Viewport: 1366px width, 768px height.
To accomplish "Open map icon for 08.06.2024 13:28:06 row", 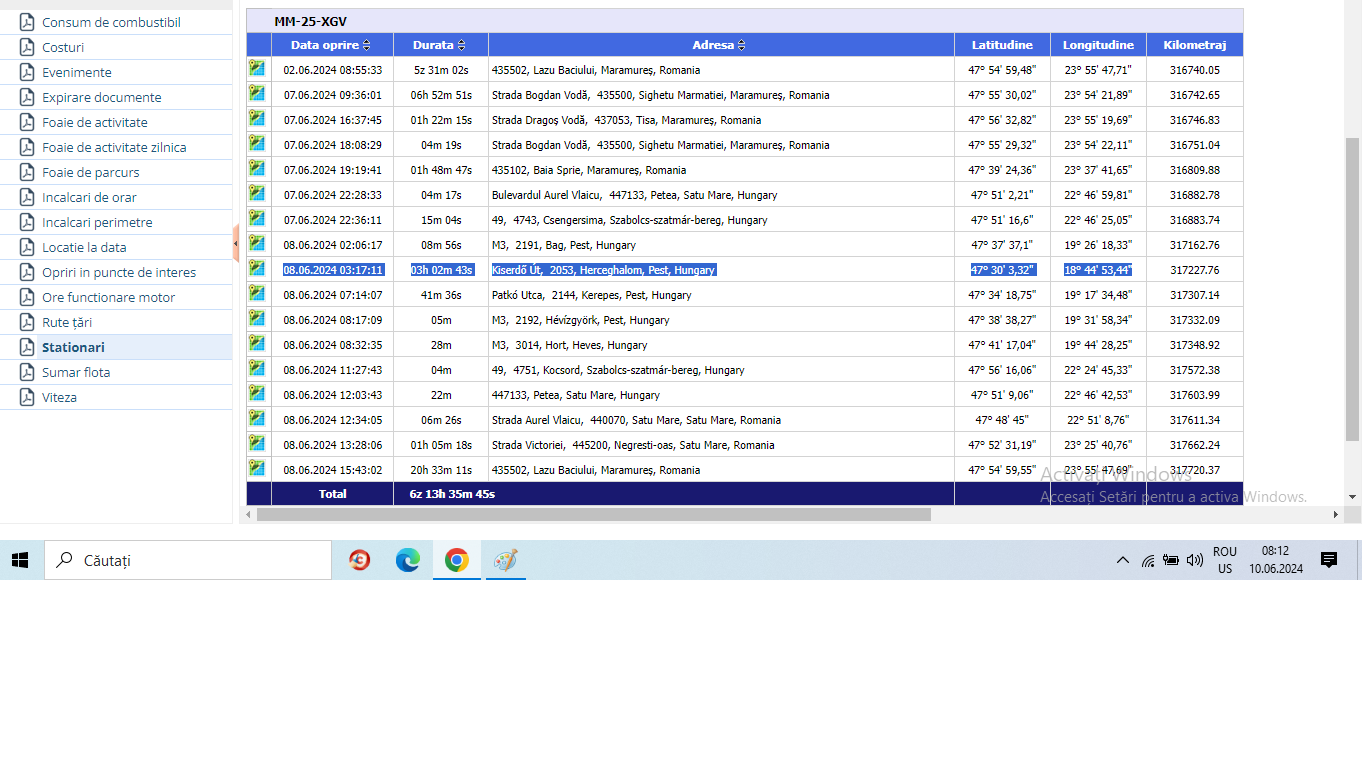I will click(258, 443).
